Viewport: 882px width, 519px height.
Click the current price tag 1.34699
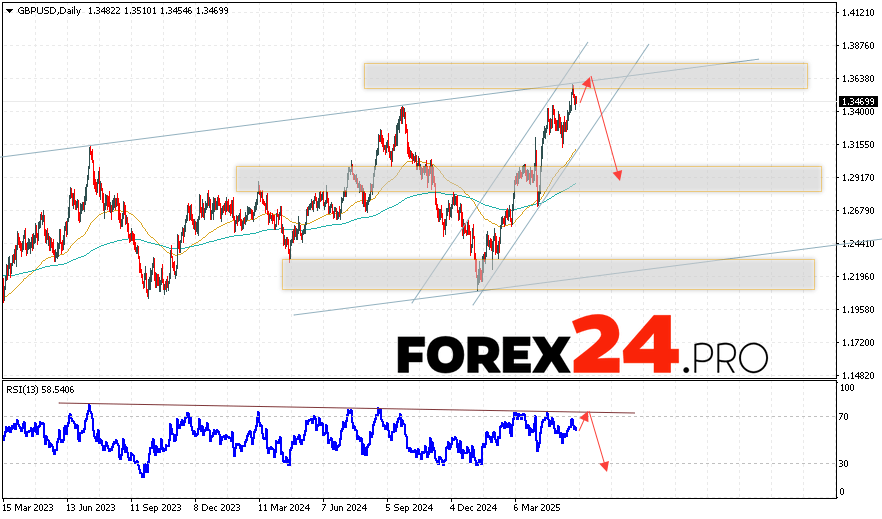click(859, 102)
